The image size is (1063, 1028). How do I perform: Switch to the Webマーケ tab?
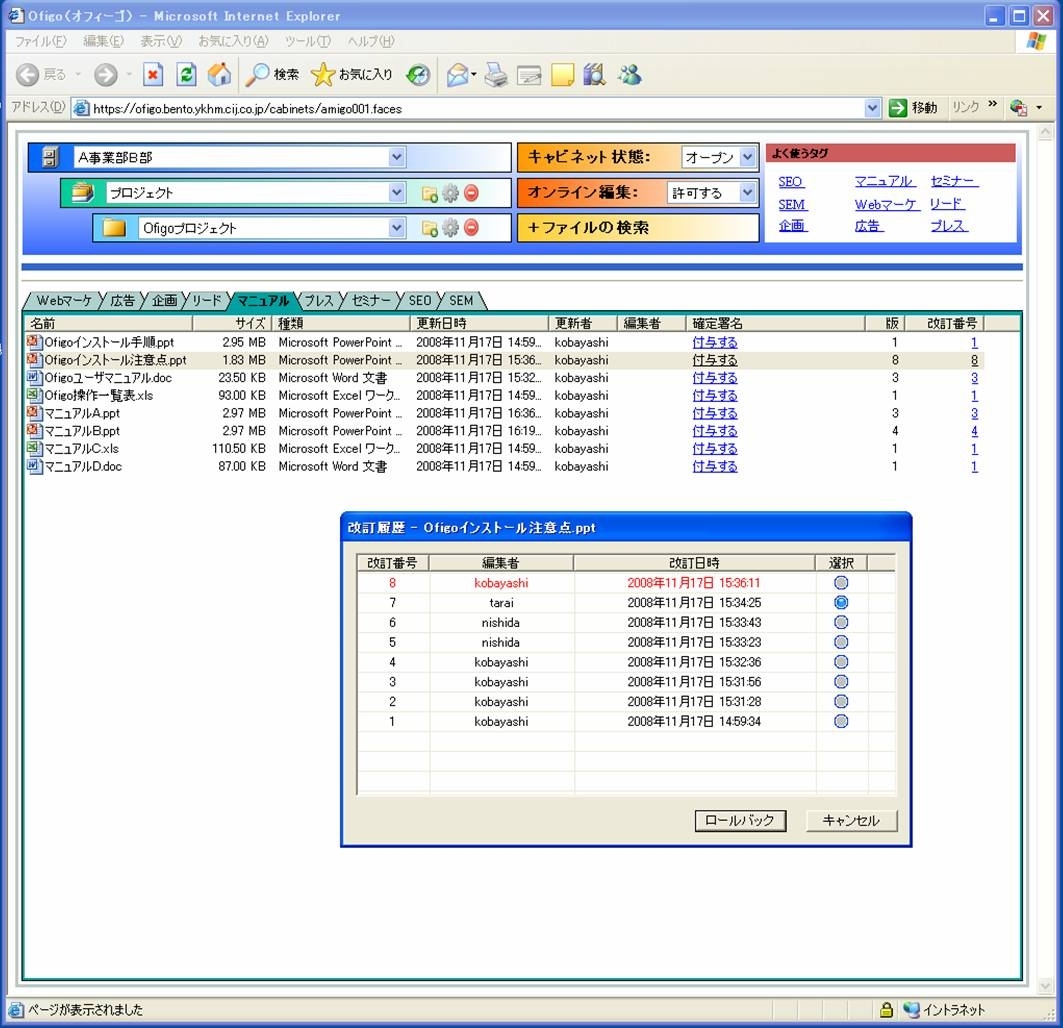pyautogui.click(x=64, y=300)
